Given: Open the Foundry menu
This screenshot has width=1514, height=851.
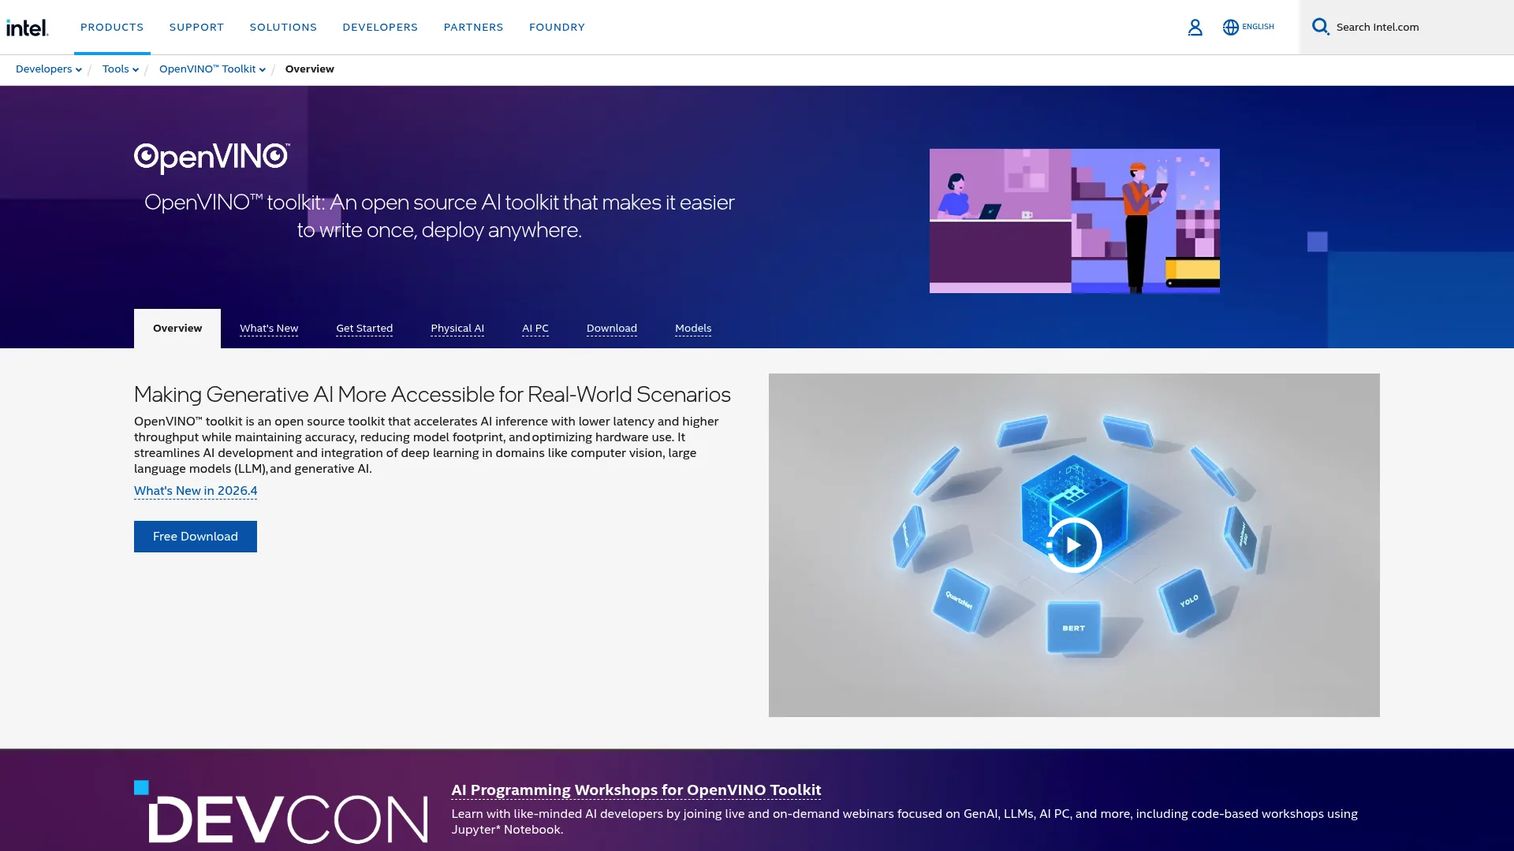Looking at the screenshot, I should pos(557,27).
